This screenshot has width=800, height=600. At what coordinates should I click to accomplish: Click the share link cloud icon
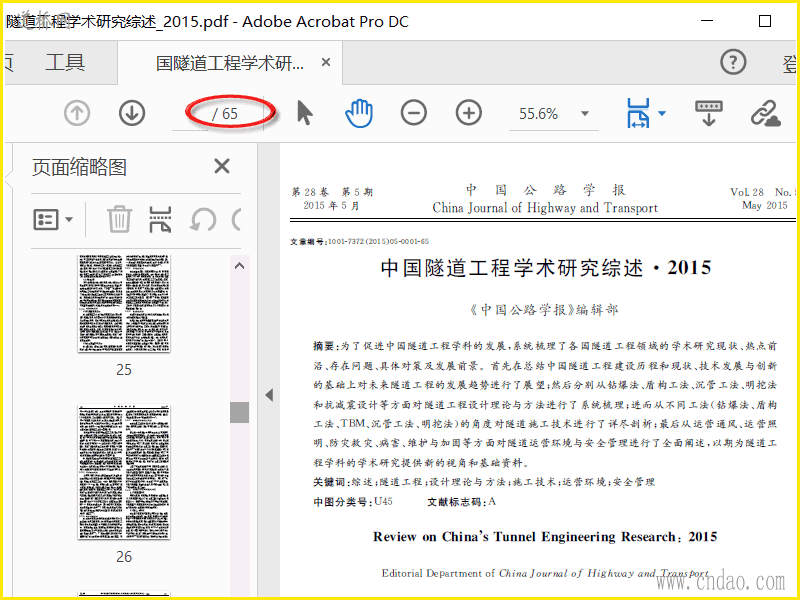[x=765, y=113]
